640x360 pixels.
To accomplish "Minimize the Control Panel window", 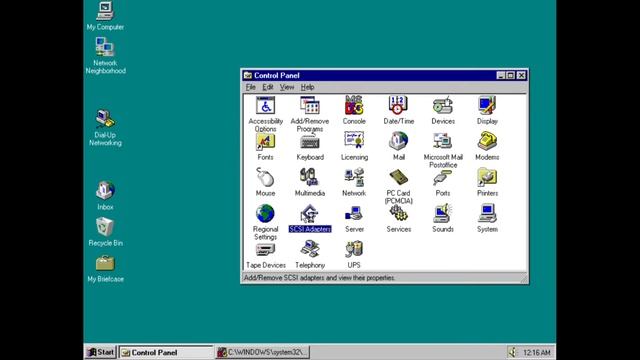I will [501, 75].
